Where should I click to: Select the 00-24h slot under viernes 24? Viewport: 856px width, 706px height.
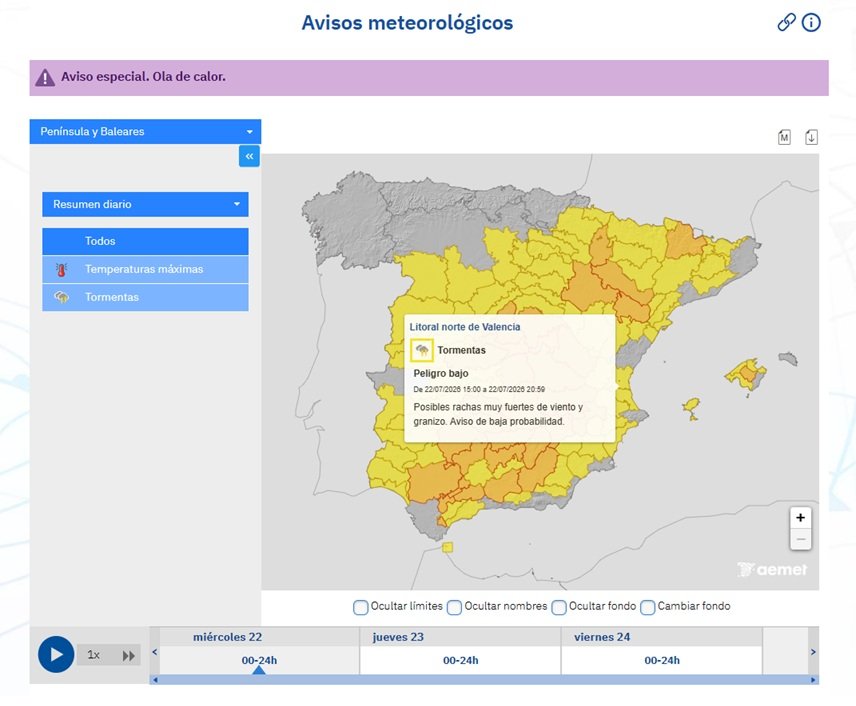point(662,660)
